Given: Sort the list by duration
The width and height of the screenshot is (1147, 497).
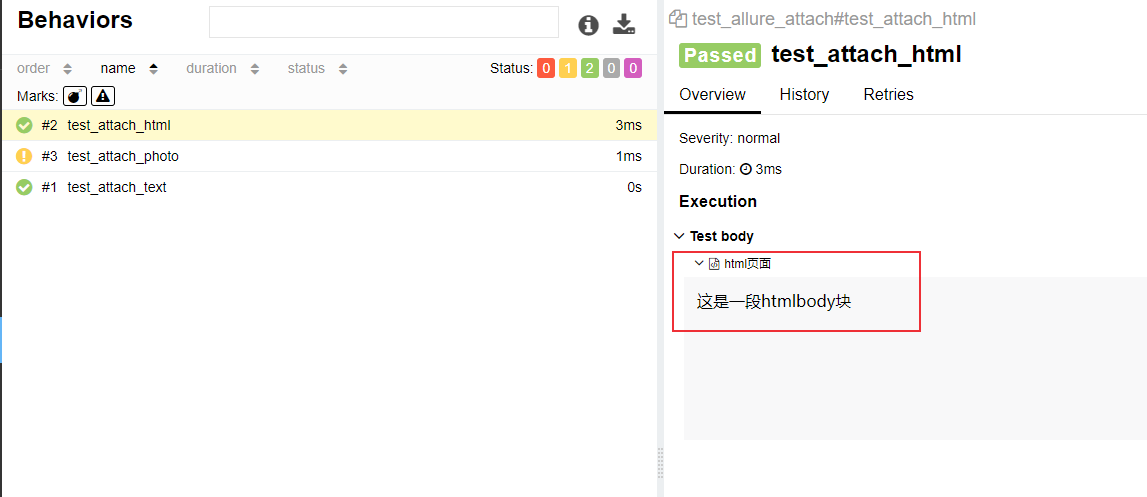Looking at the screenshot, I should pyautogui.click(x=222, y=69).
